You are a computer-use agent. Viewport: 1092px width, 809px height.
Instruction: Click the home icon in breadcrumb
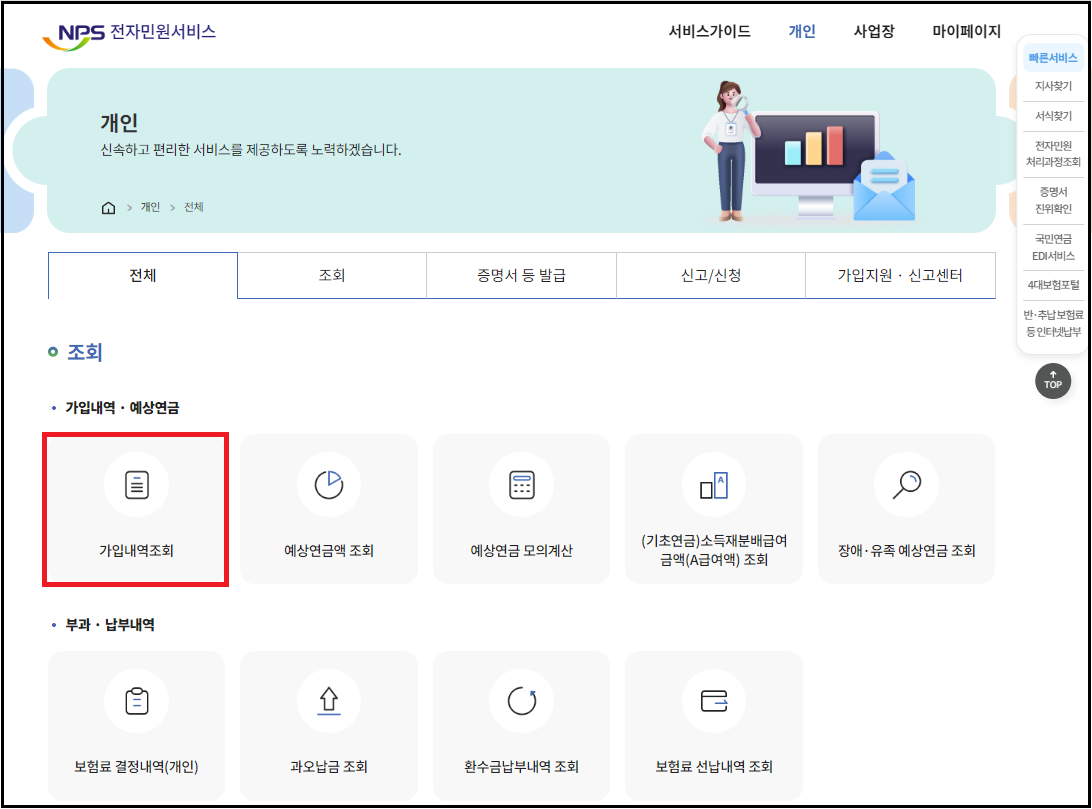click(x=109, y=207)
